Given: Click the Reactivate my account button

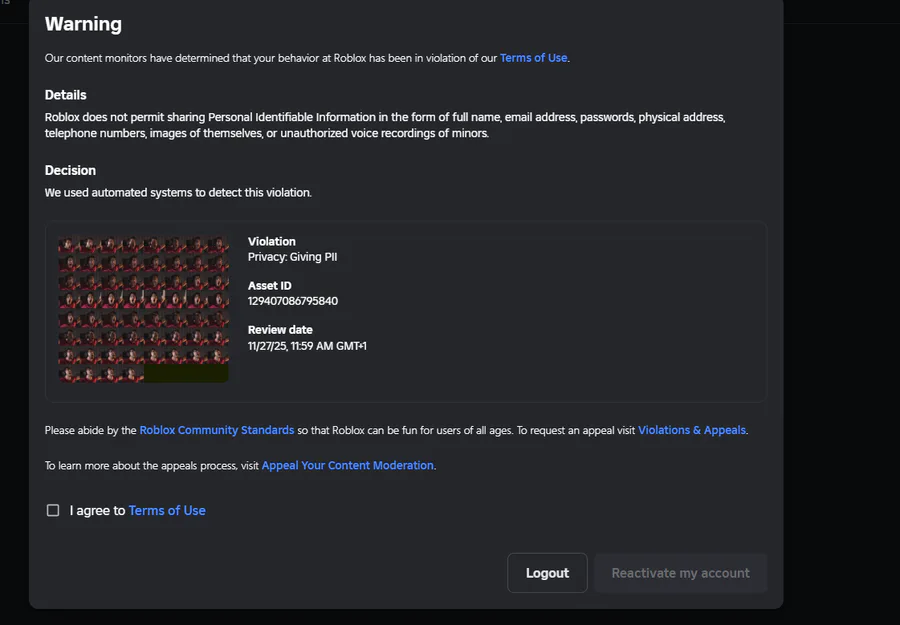Looking at the screenshot, I should [x=680, y=573].
